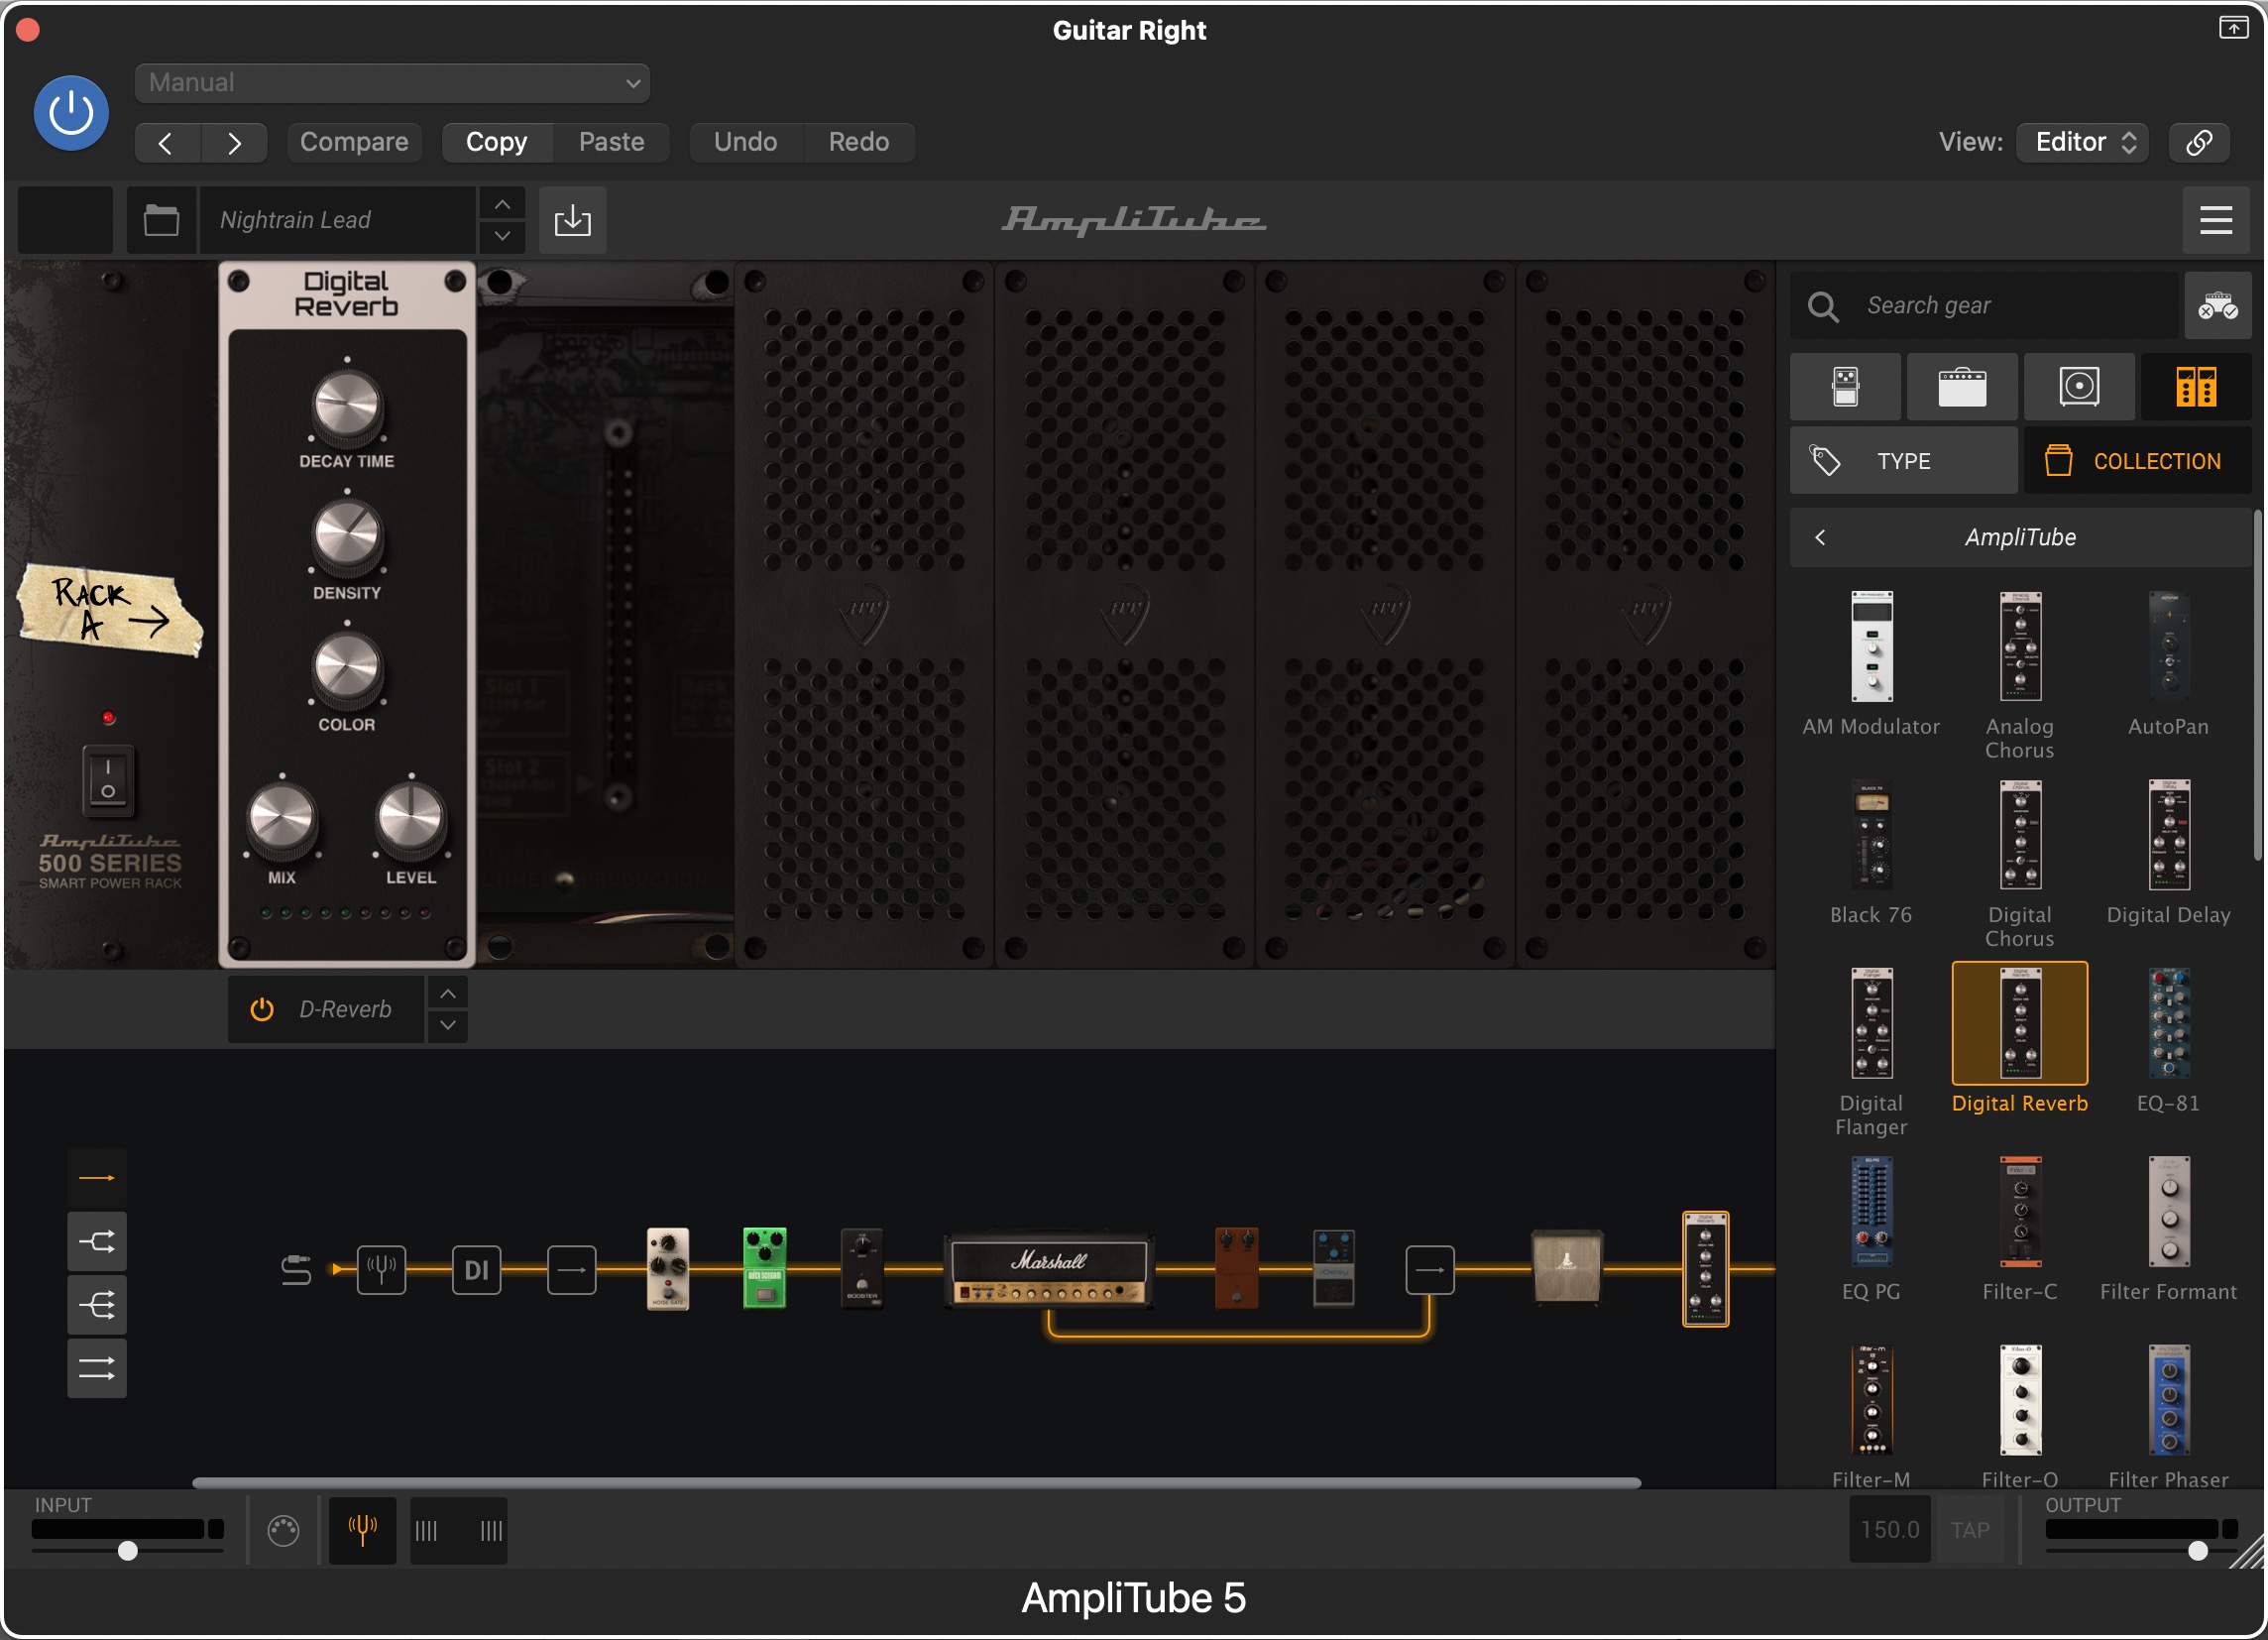The image size is (2268, 1640).
Task: Select the two-way split routing option
Action: click(96, 1243)
